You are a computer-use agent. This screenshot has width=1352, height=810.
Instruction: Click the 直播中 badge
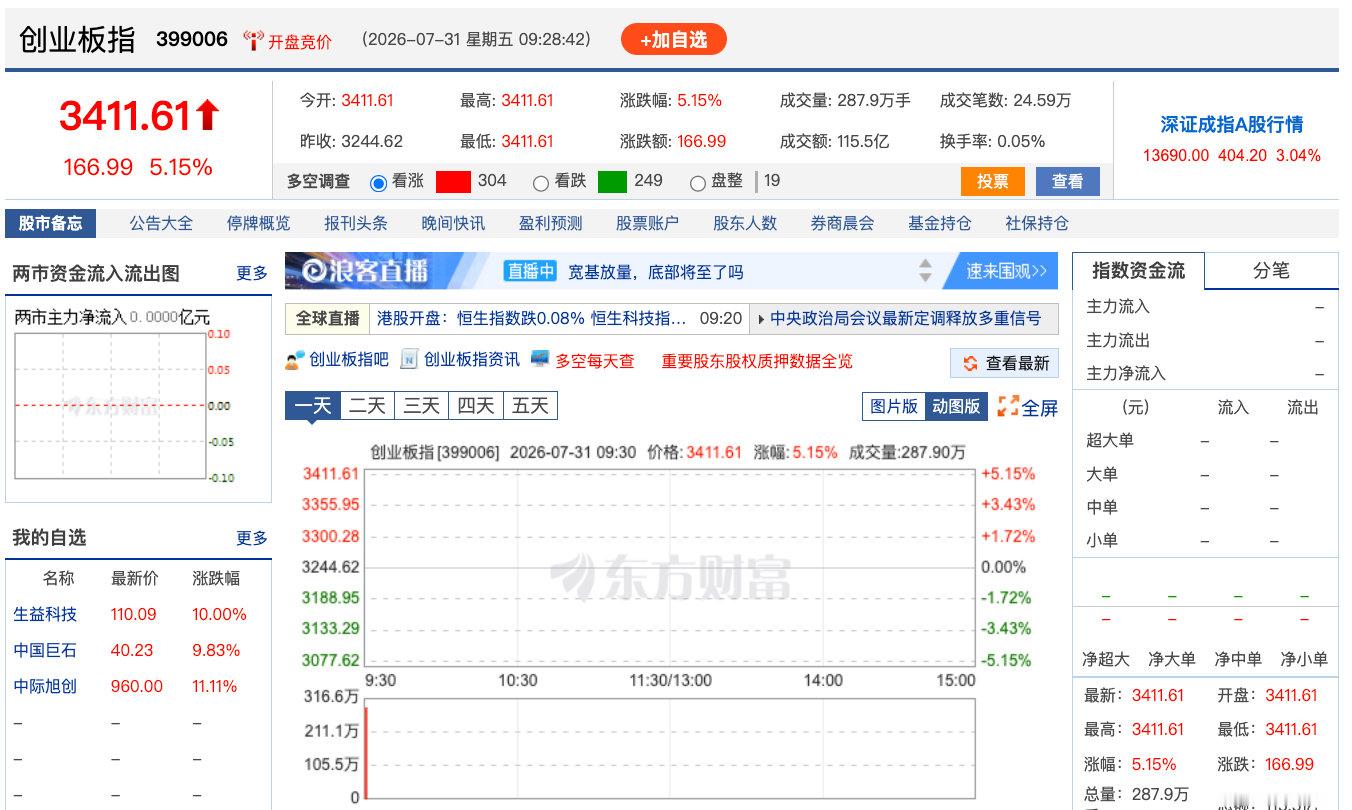pyautogui.click(x=530, y=271)
